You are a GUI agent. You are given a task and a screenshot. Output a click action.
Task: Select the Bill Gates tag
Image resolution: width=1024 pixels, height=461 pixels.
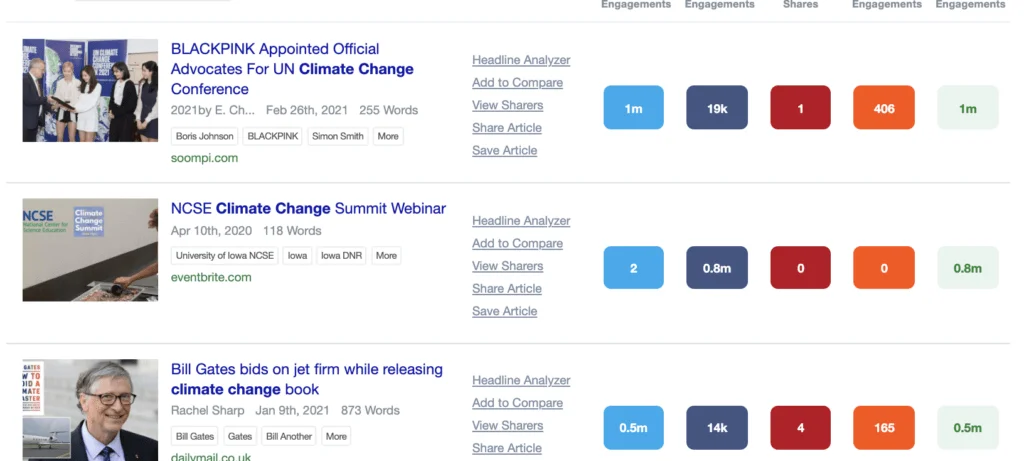point(195,436)
